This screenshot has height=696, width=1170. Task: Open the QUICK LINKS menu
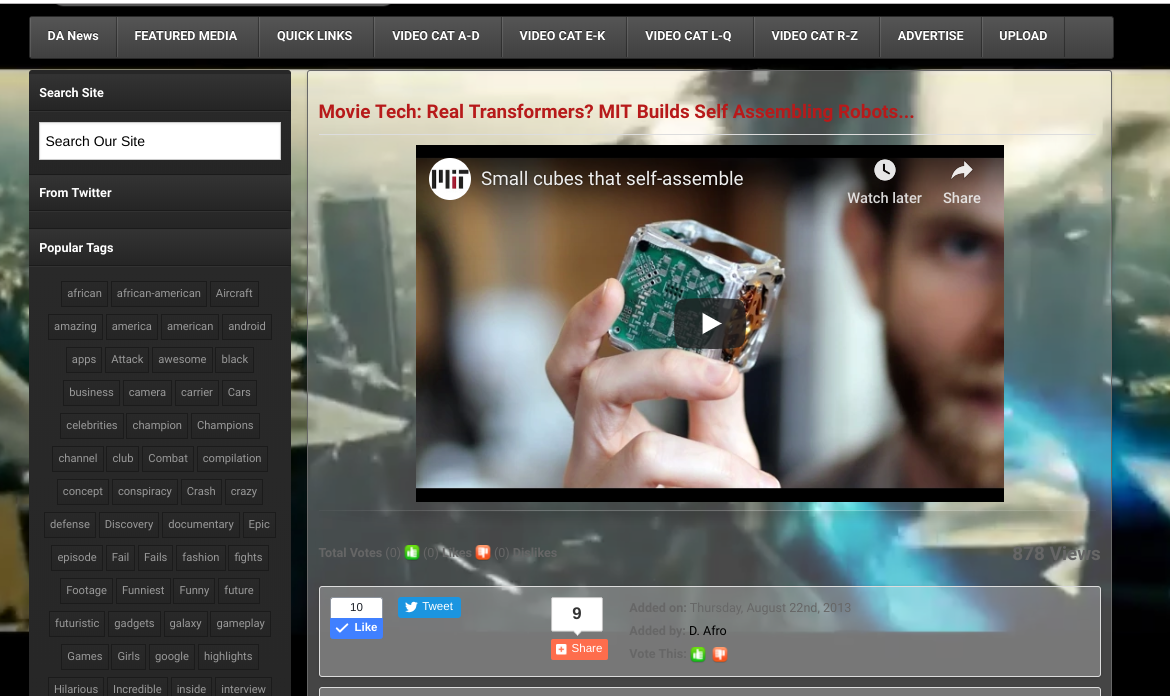(315, 36)
